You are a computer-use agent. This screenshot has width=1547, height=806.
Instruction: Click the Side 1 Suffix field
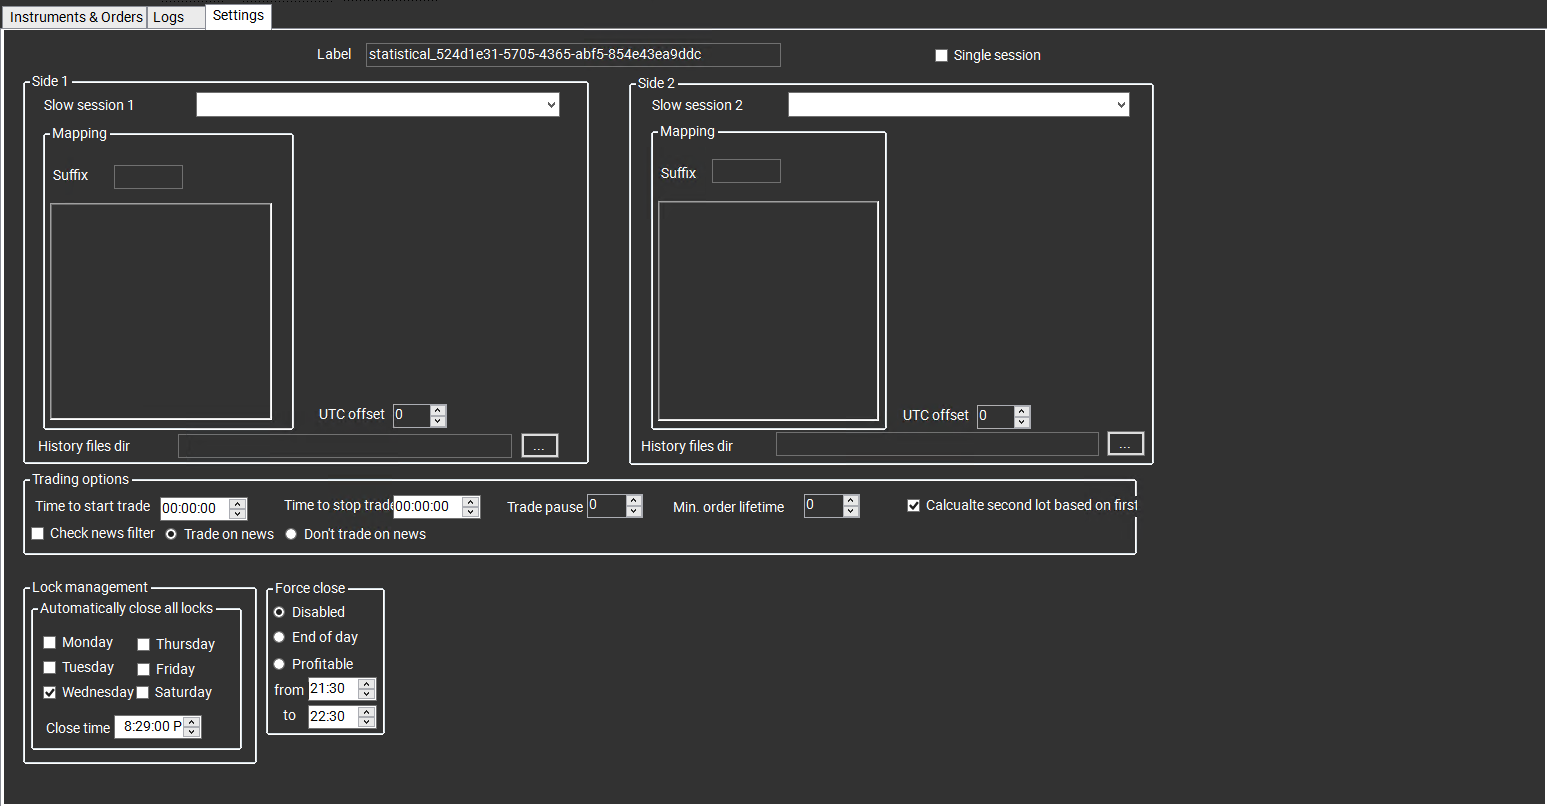[148, 177]
